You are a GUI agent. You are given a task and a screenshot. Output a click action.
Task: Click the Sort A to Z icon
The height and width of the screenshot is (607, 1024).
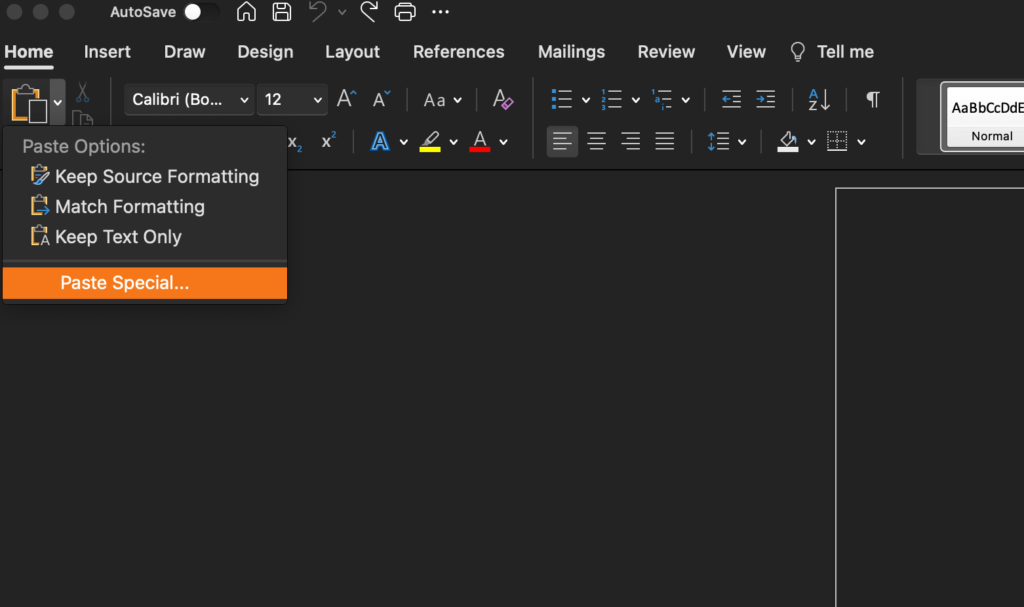click(819, 100)
